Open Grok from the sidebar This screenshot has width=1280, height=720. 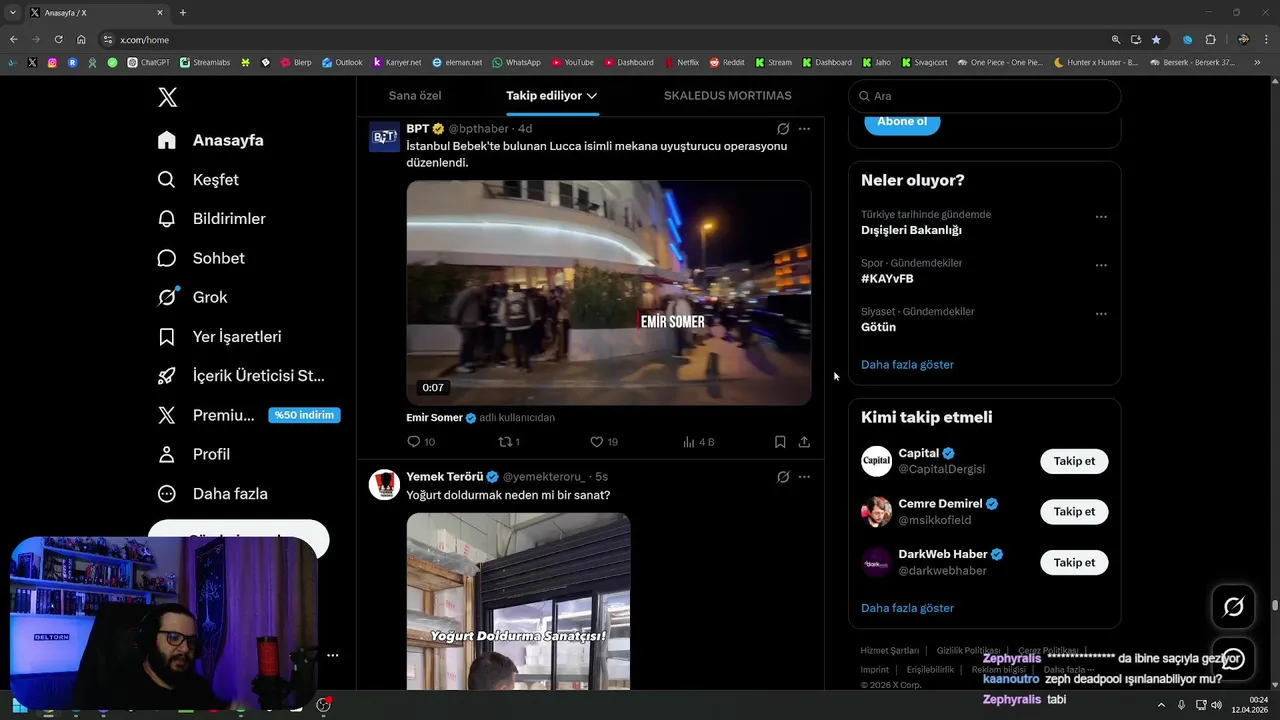[192, 297]
